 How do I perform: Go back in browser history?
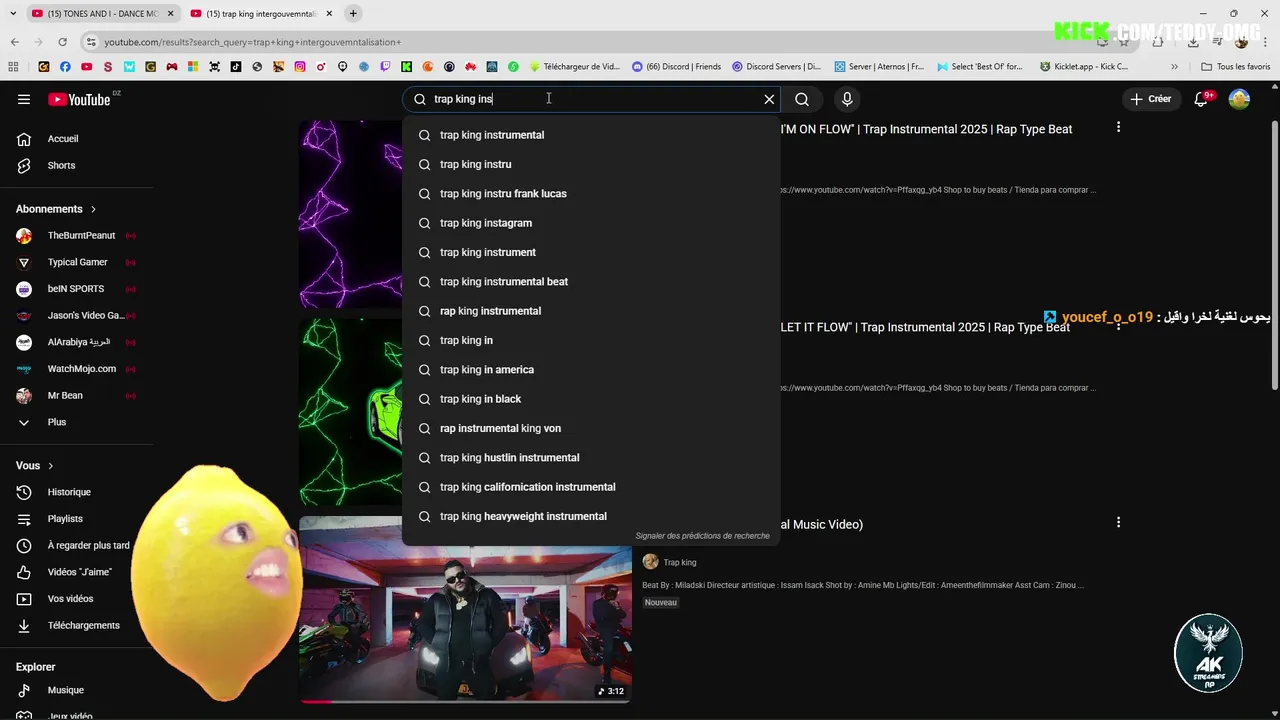coord(15,42)
